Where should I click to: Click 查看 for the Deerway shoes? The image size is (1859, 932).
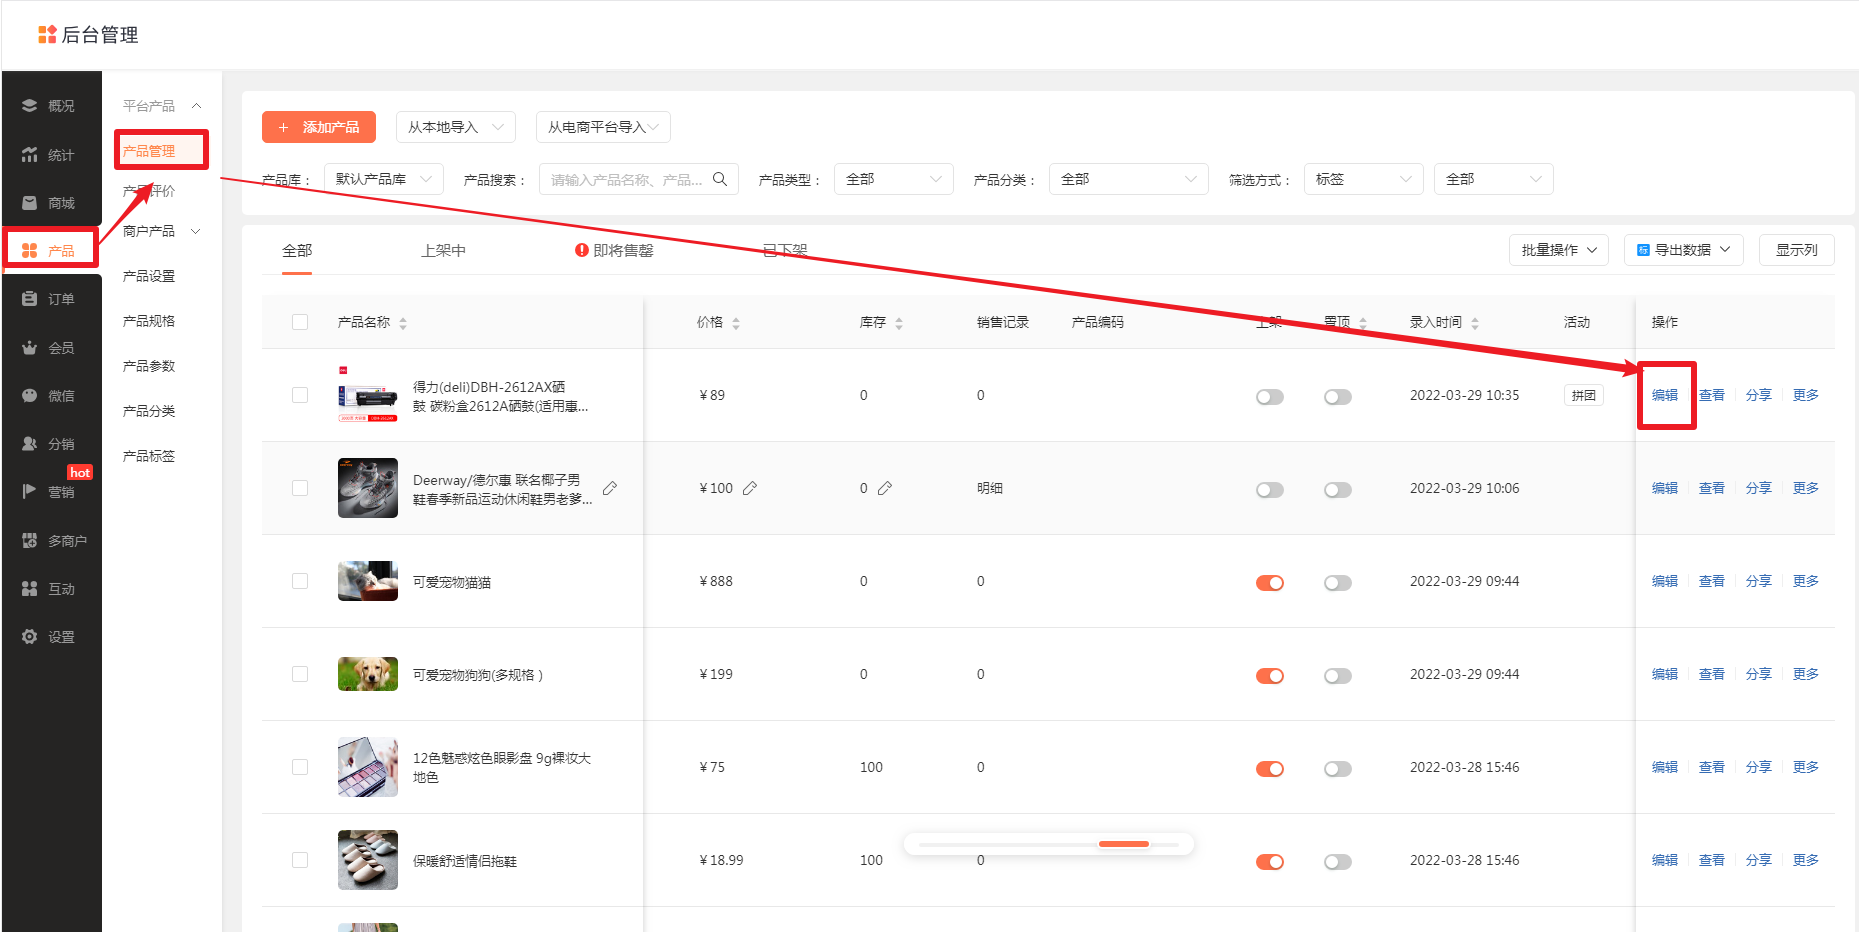click(1712, 488)
